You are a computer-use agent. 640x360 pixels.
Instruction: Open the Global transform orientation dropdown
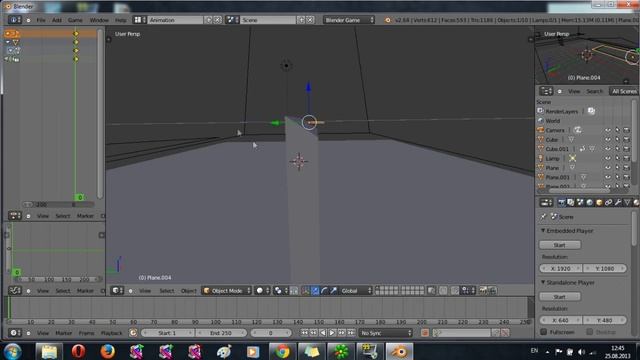[x=356, y=291]
